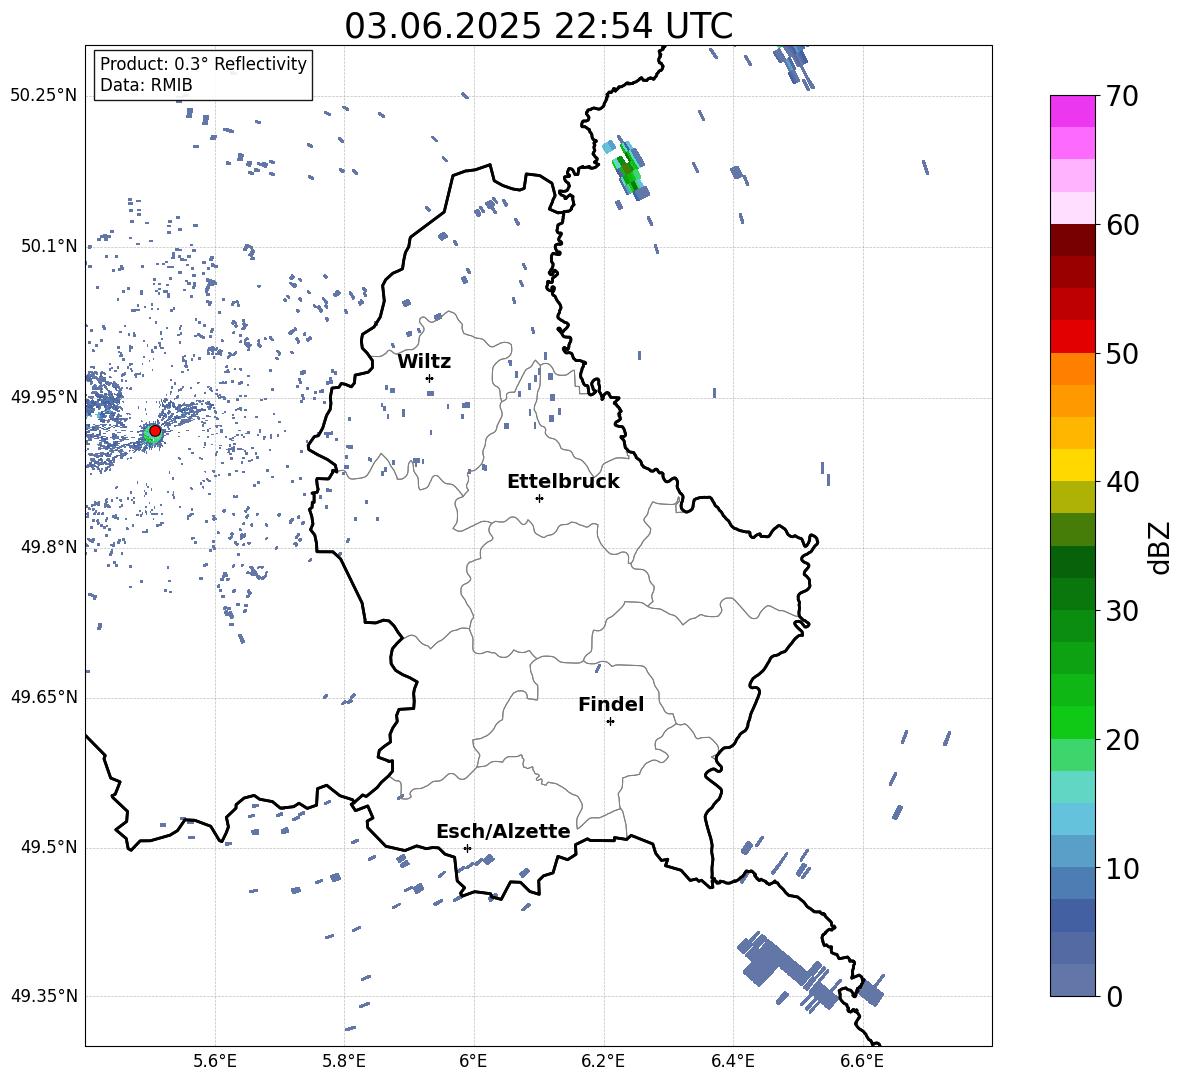1184x1081 pixels.
Task: Click the dBZ colorbar axis label
Action: pos(1161,547)
